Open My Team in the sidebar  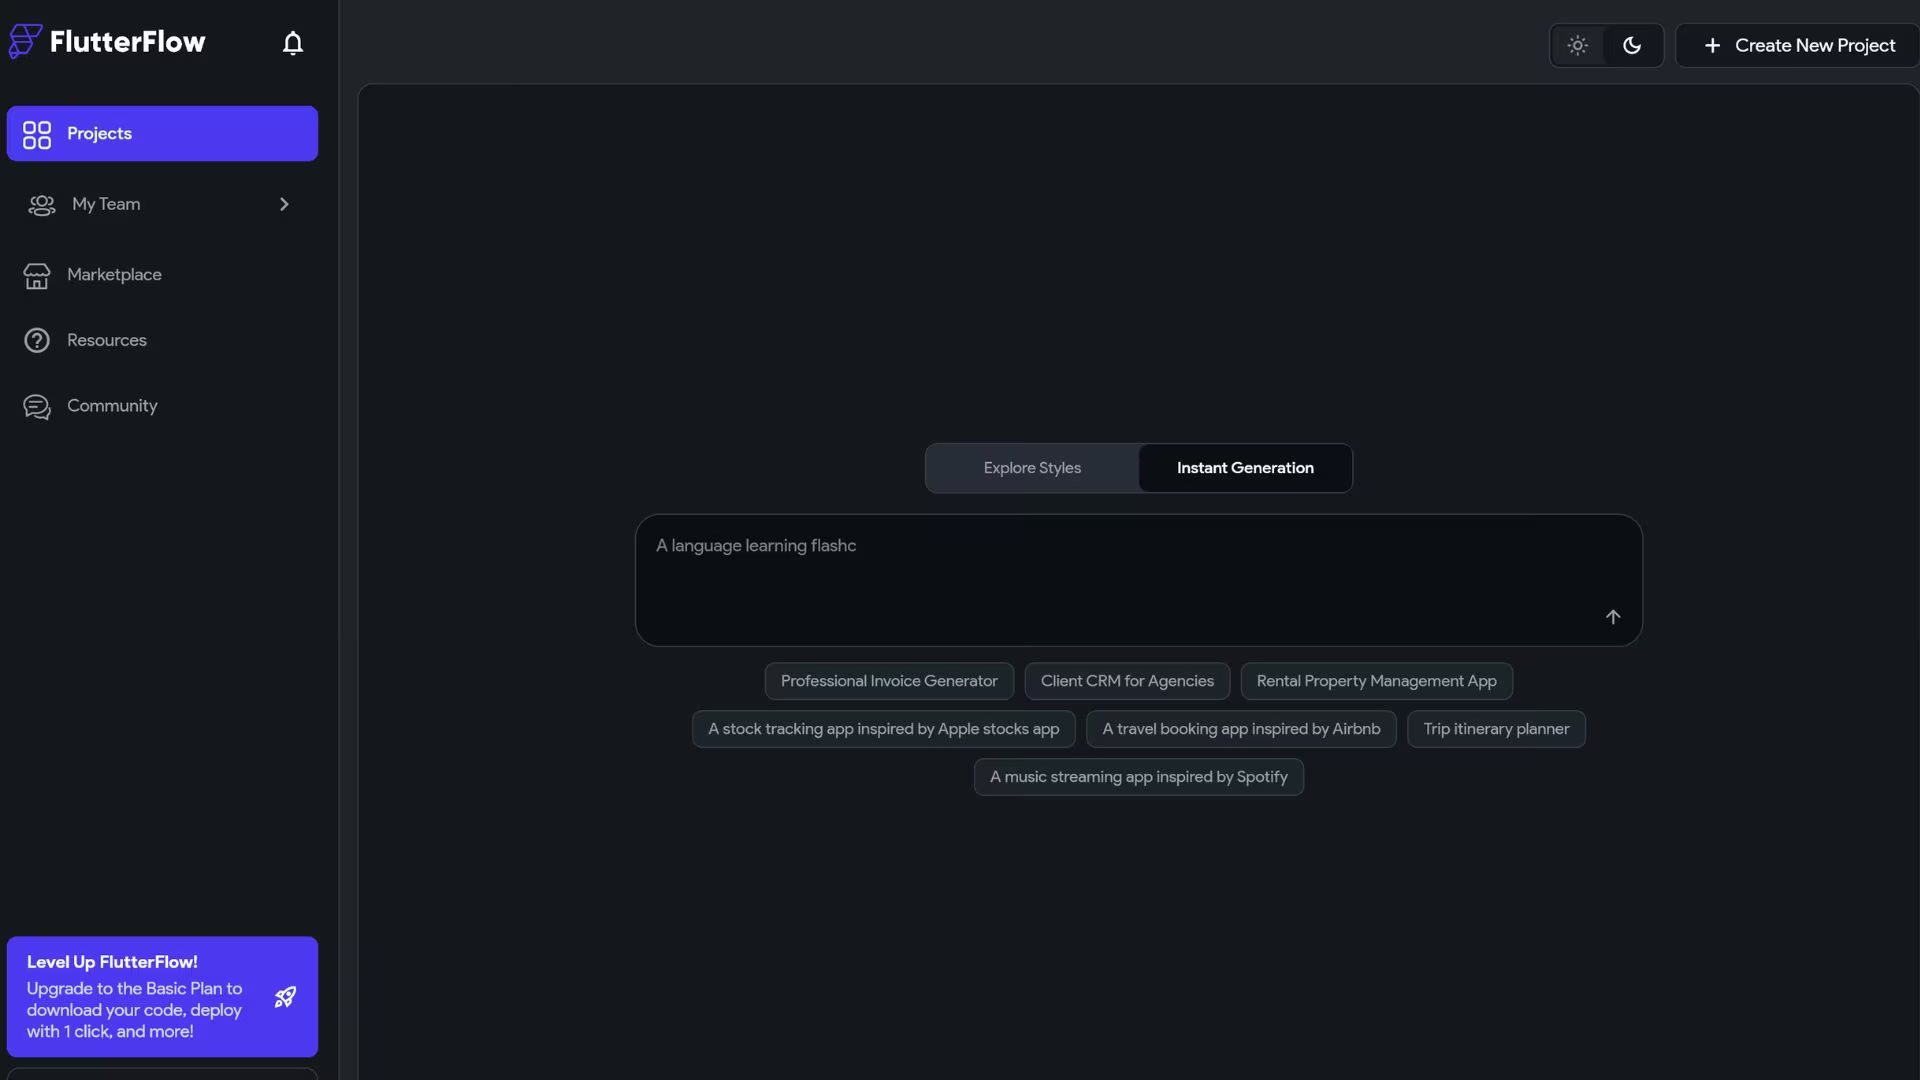pyautogui.click(x=162, y=204)
